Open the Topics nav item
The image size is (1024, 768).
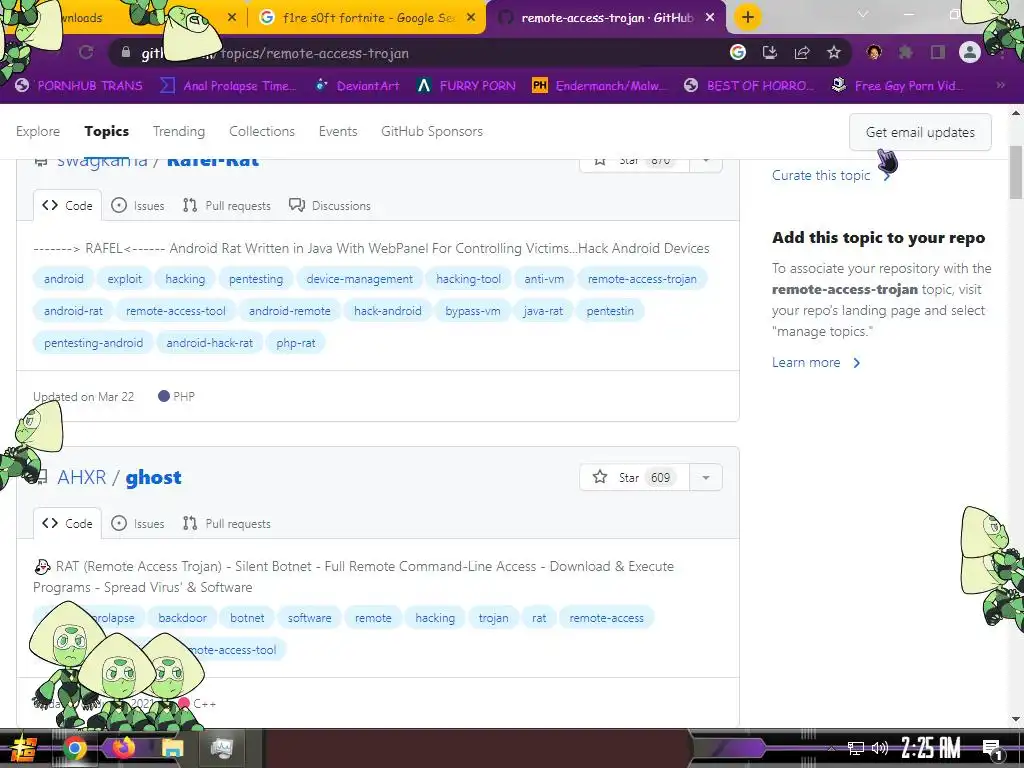(x=106, y=131)
